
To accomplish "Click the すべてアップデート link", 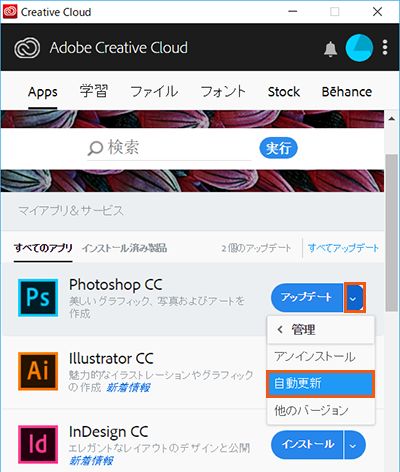I will coord(343,248).
